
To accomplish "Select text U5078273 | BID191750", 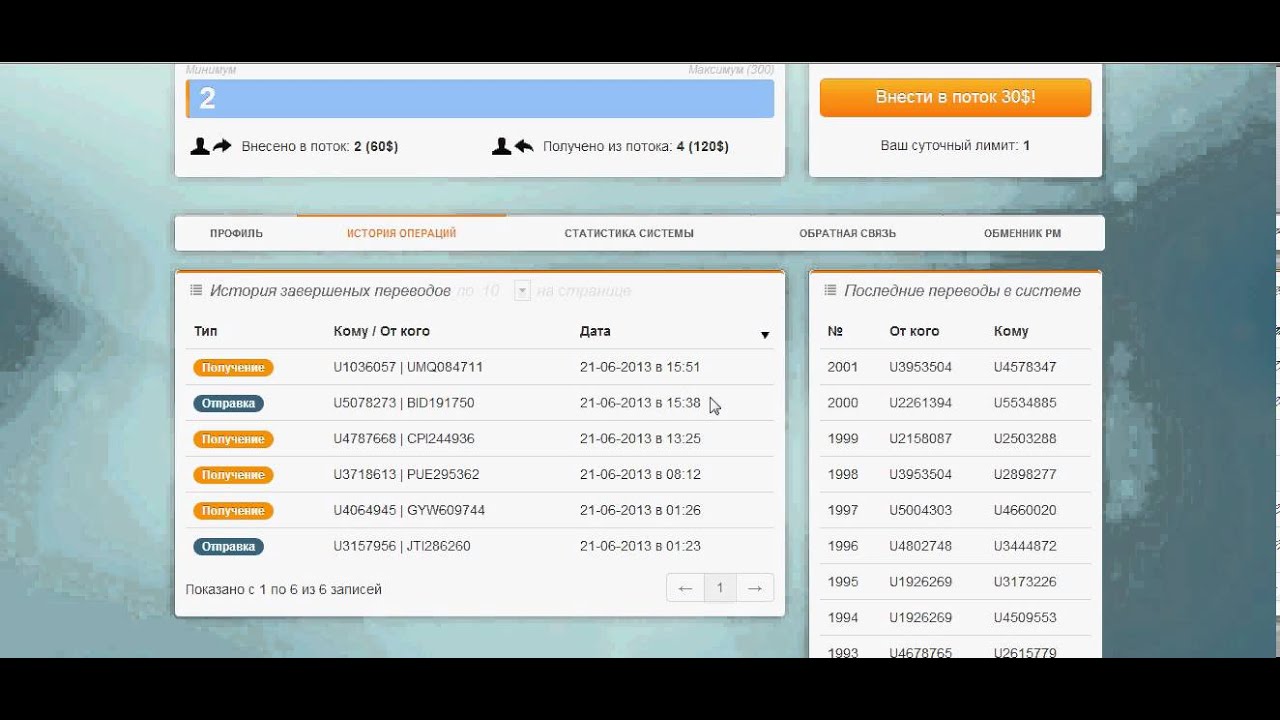I will [404, 403].
